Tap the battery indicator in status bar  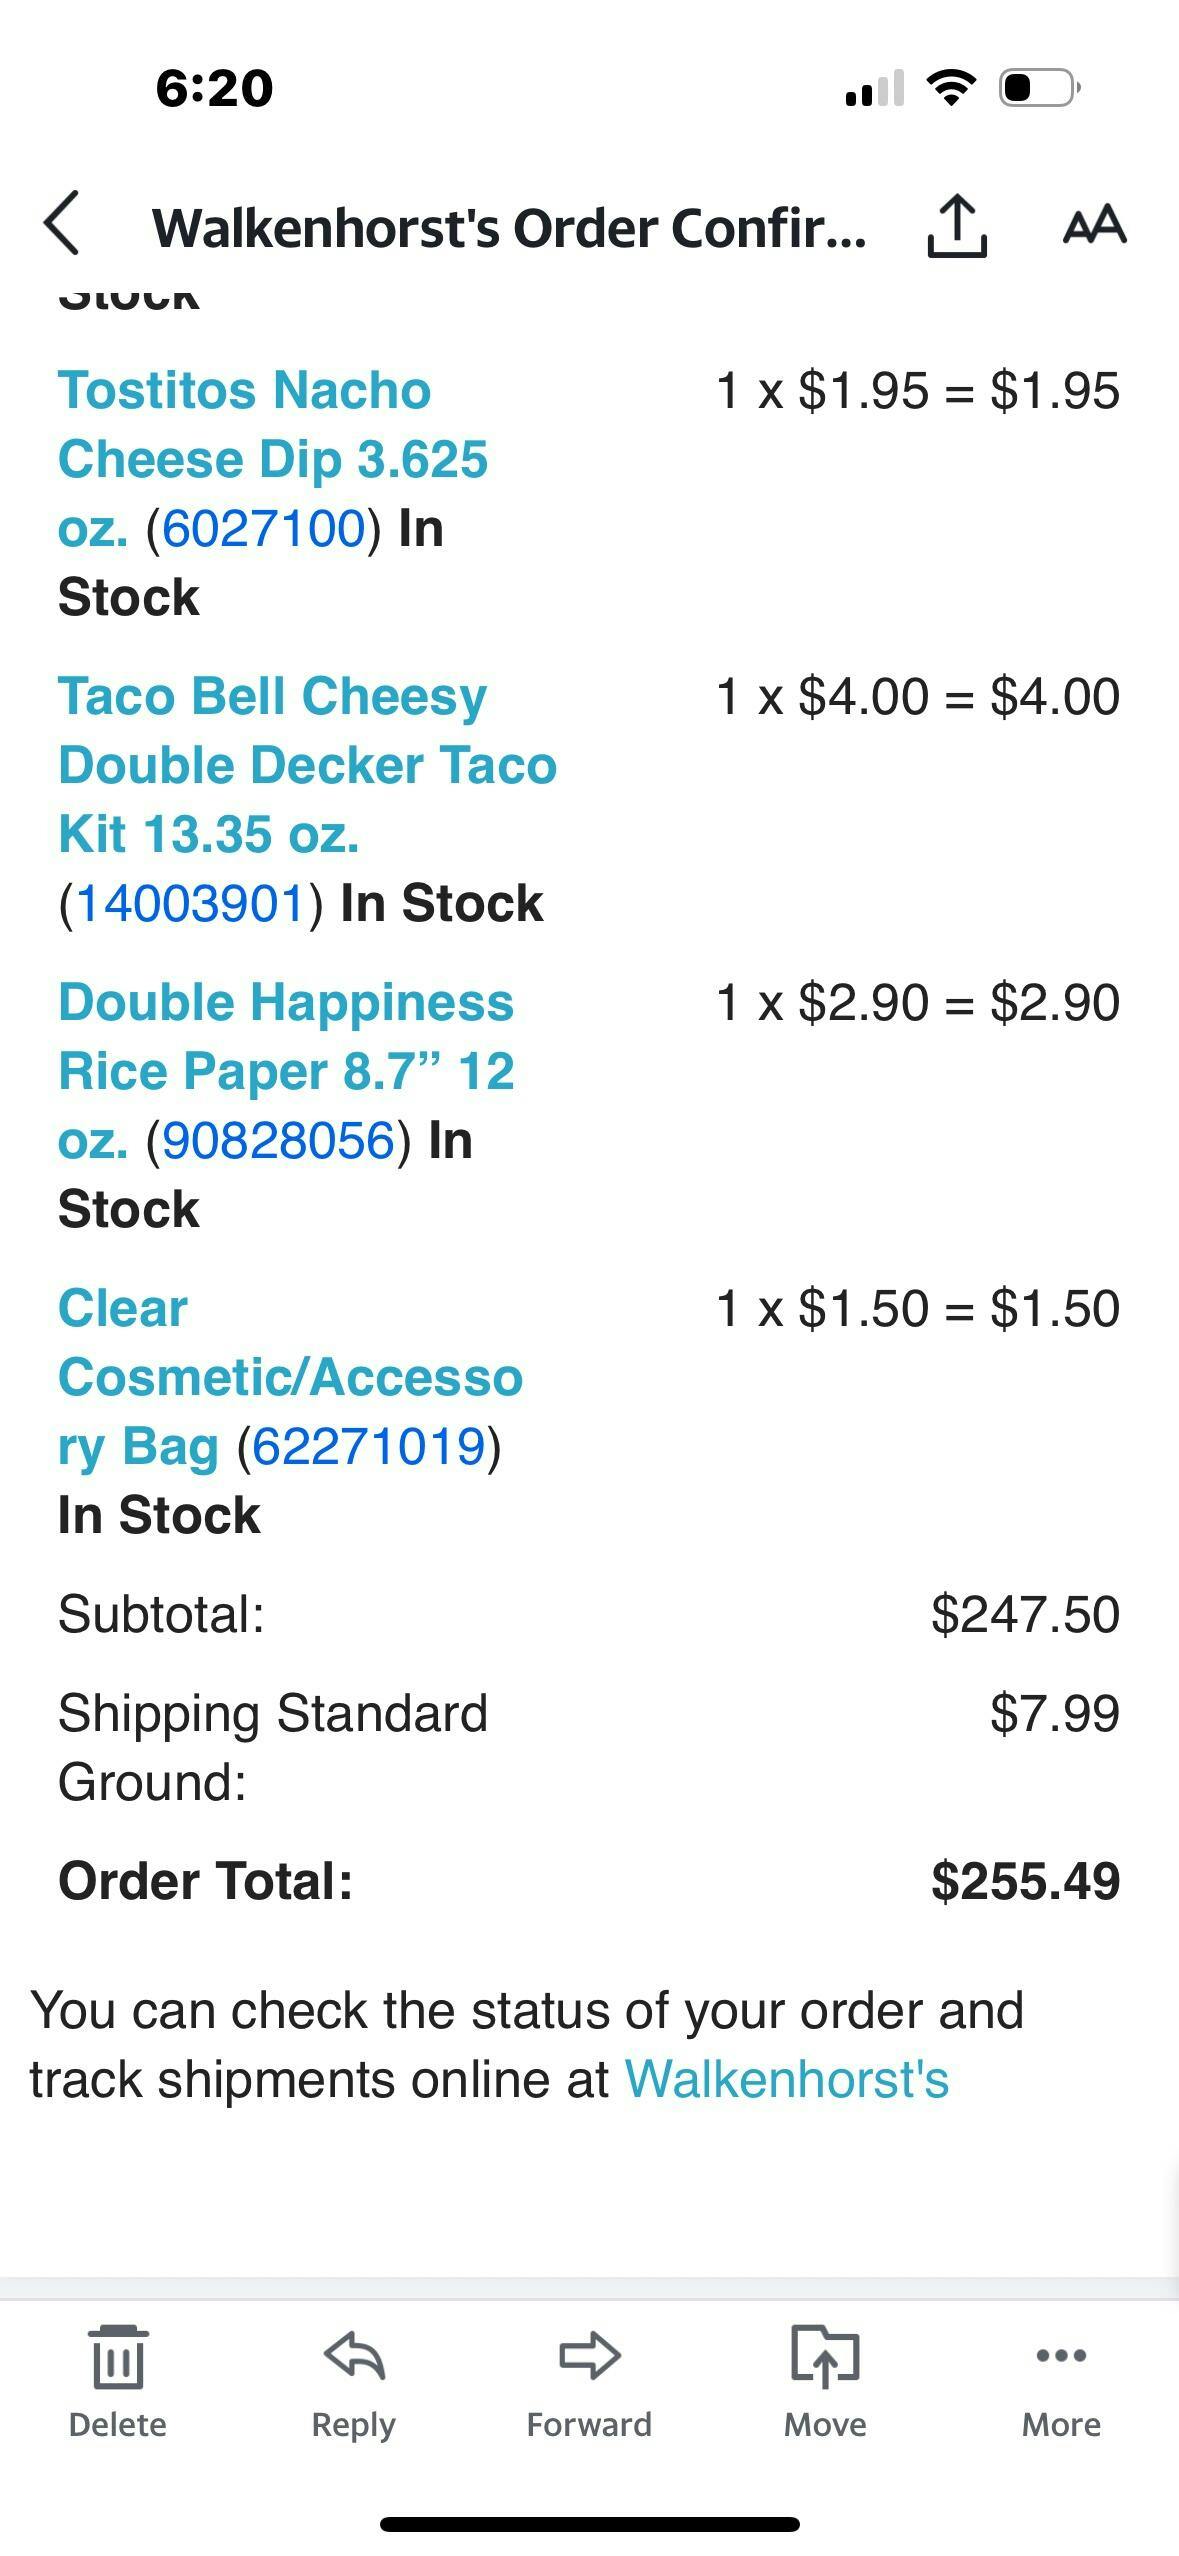1039,87
